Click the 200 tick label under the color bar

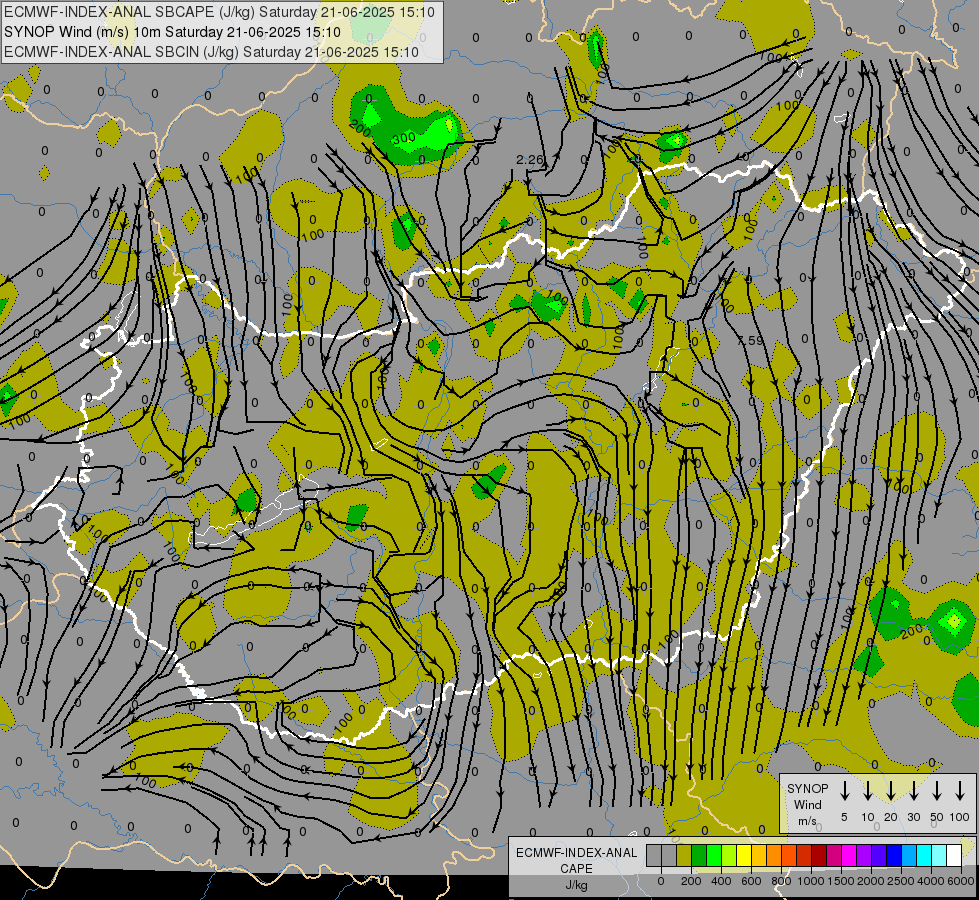pos(691,881)
